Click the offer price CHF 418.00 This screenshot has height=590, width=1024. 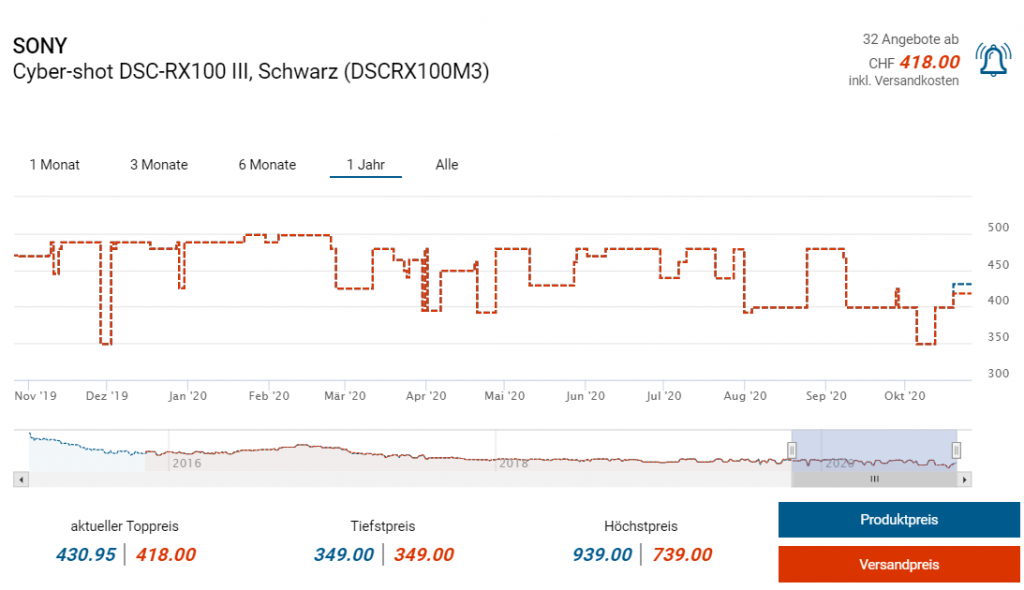click(x=914, y=63)
